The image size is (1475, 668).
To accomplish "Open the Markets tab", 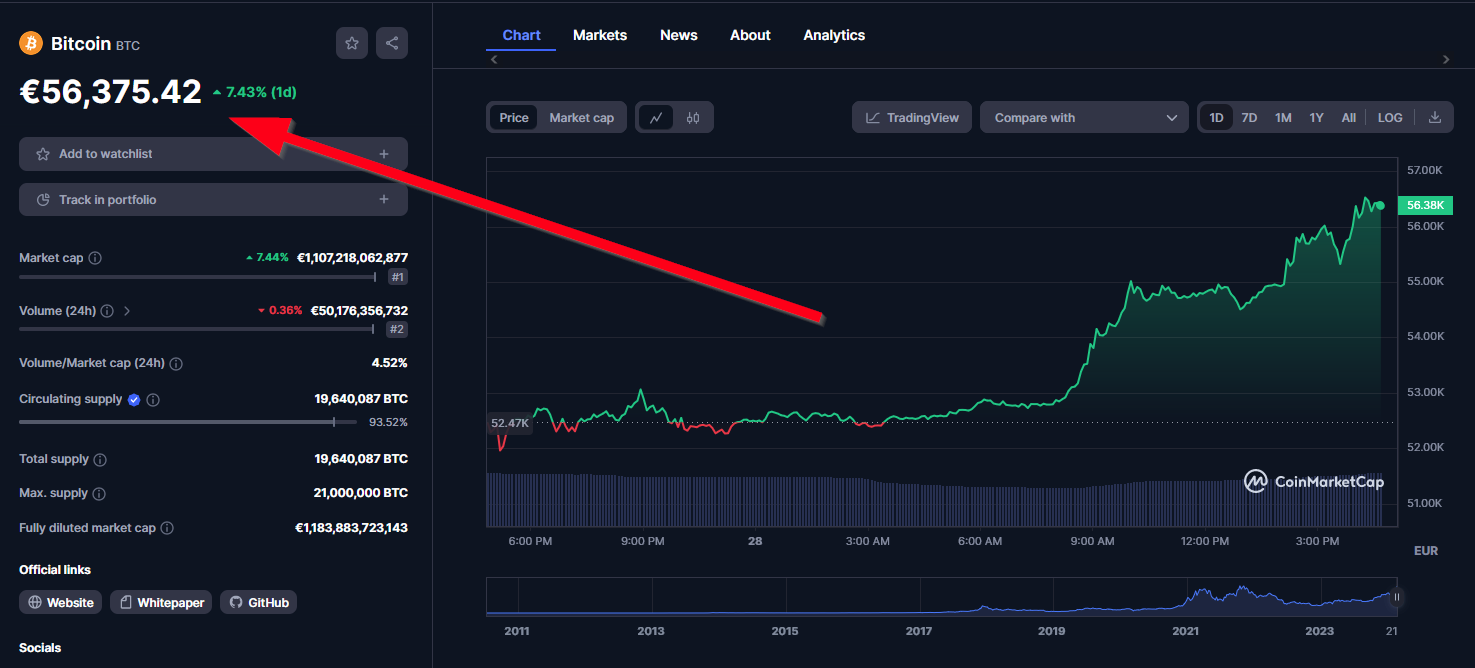I will [x=600, y=35].
